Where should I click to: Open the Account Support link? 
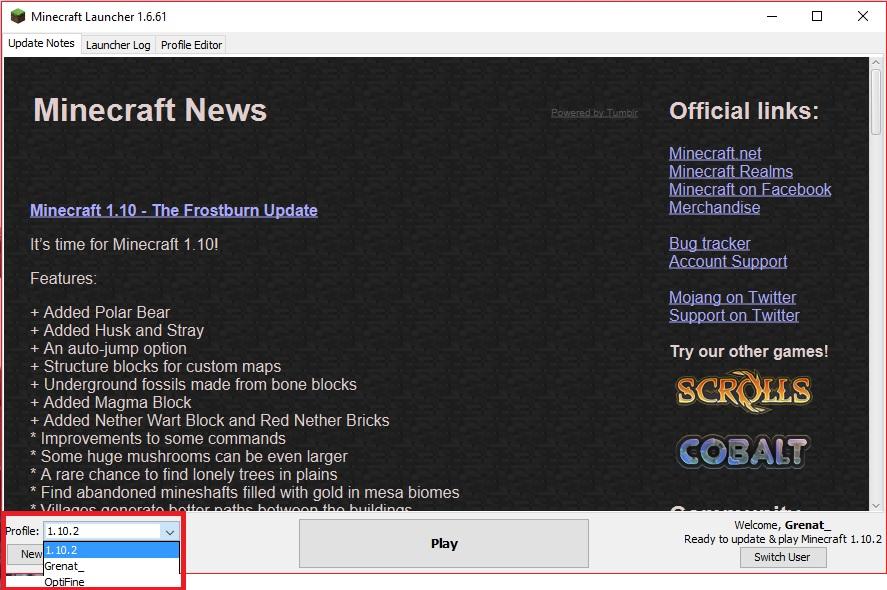(x=728, y=261)
